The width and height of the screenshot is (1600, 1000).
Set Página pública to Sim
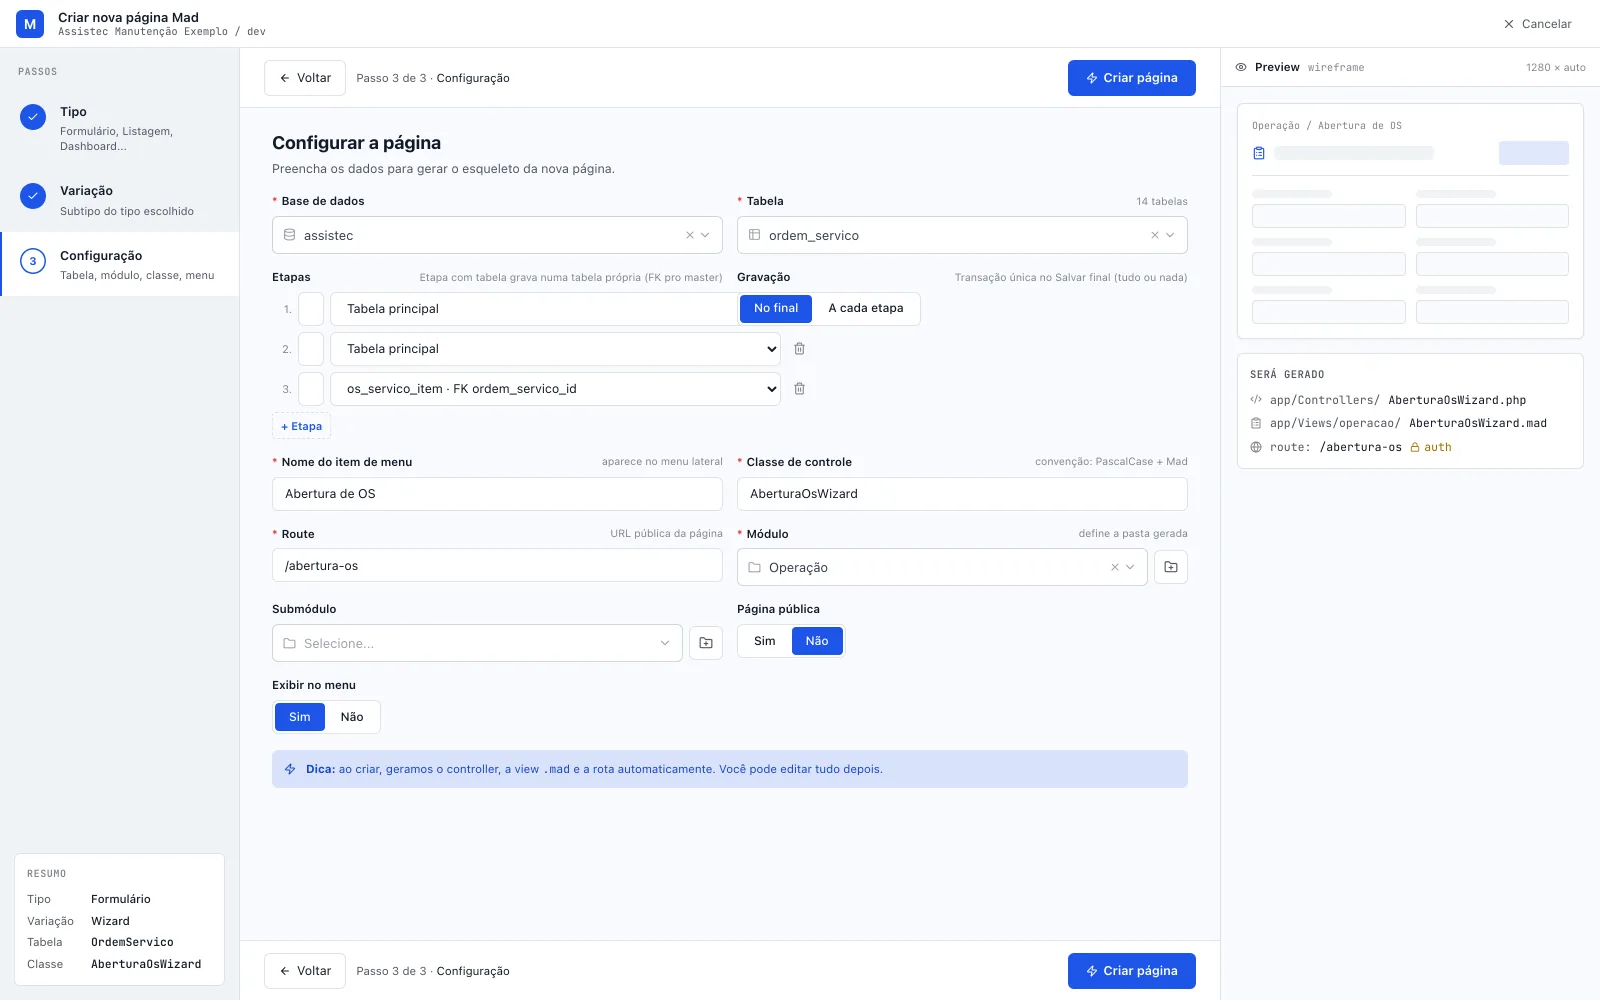[x=765, y=641]
